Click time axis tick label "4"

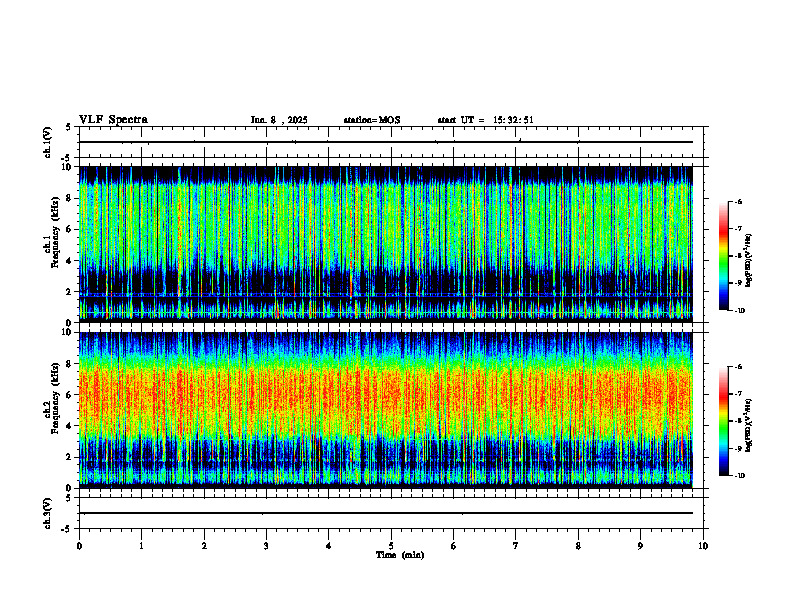(328, 546)
